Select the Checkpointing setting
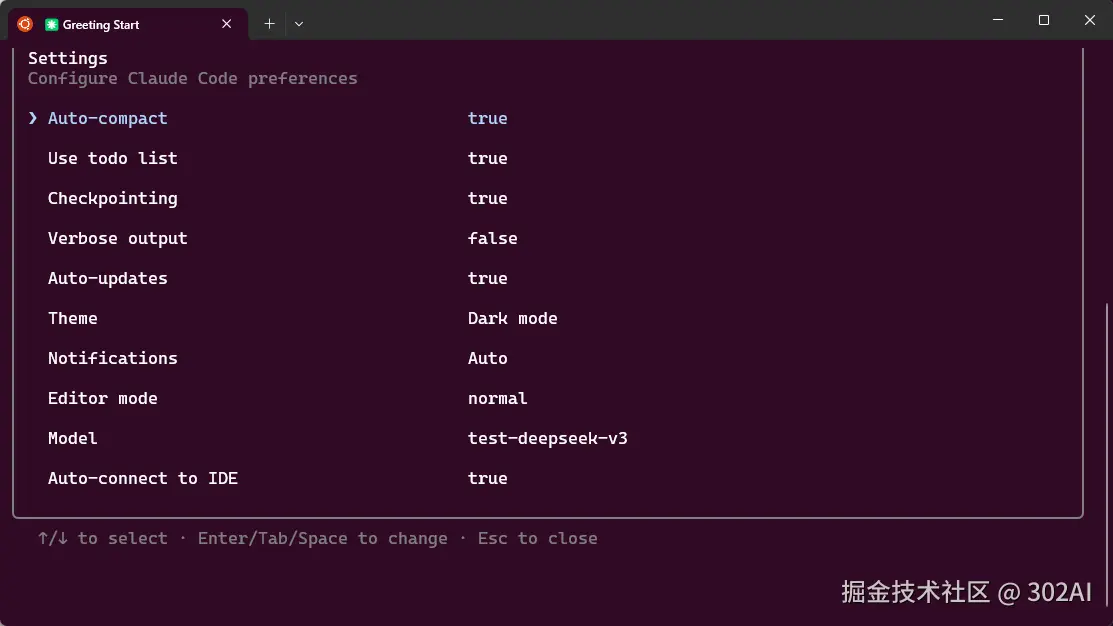This screenshot has height=626, width=1113. coord(113,199)
